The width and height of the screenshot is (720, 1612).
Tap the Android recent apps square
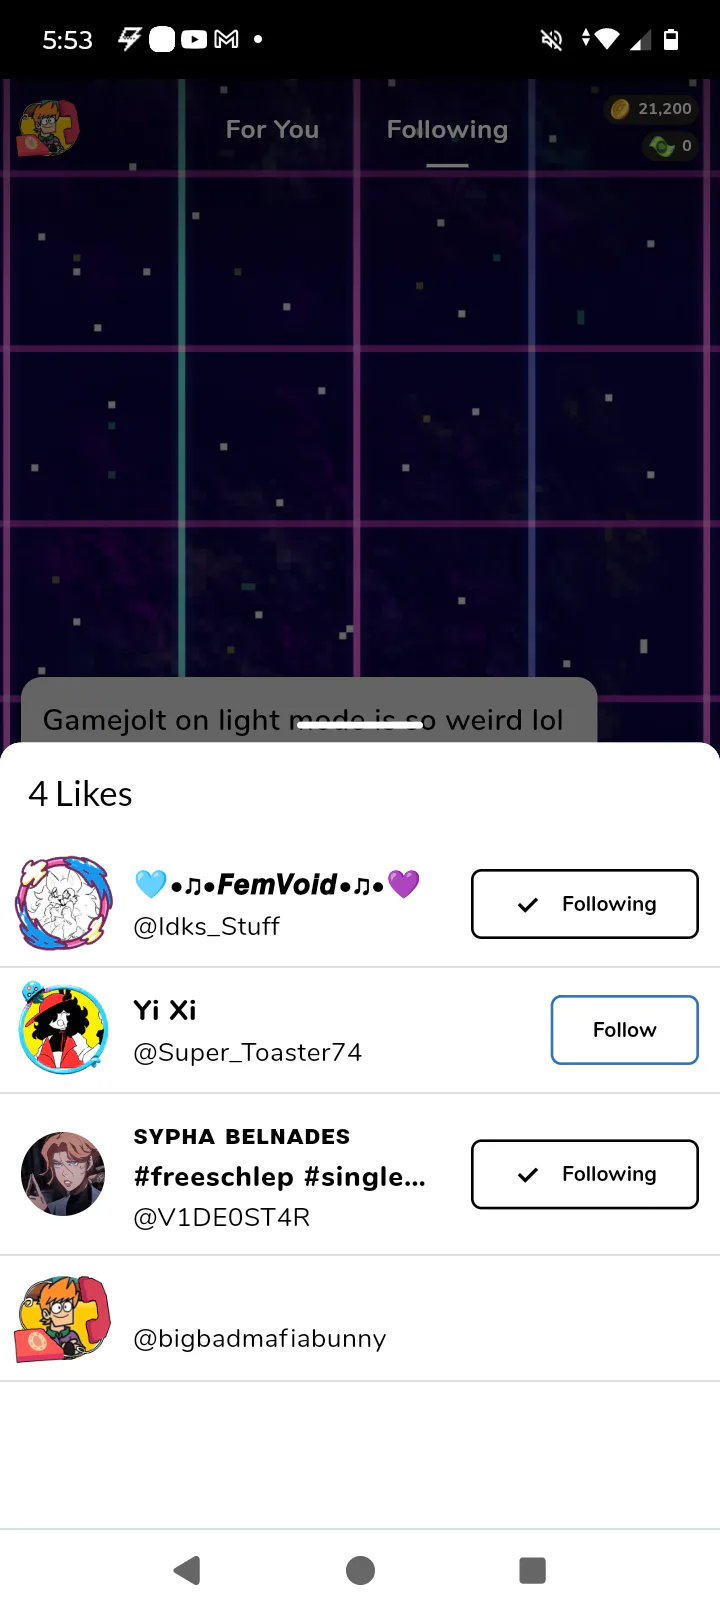pyautogui.click(x=533, y=1570)
